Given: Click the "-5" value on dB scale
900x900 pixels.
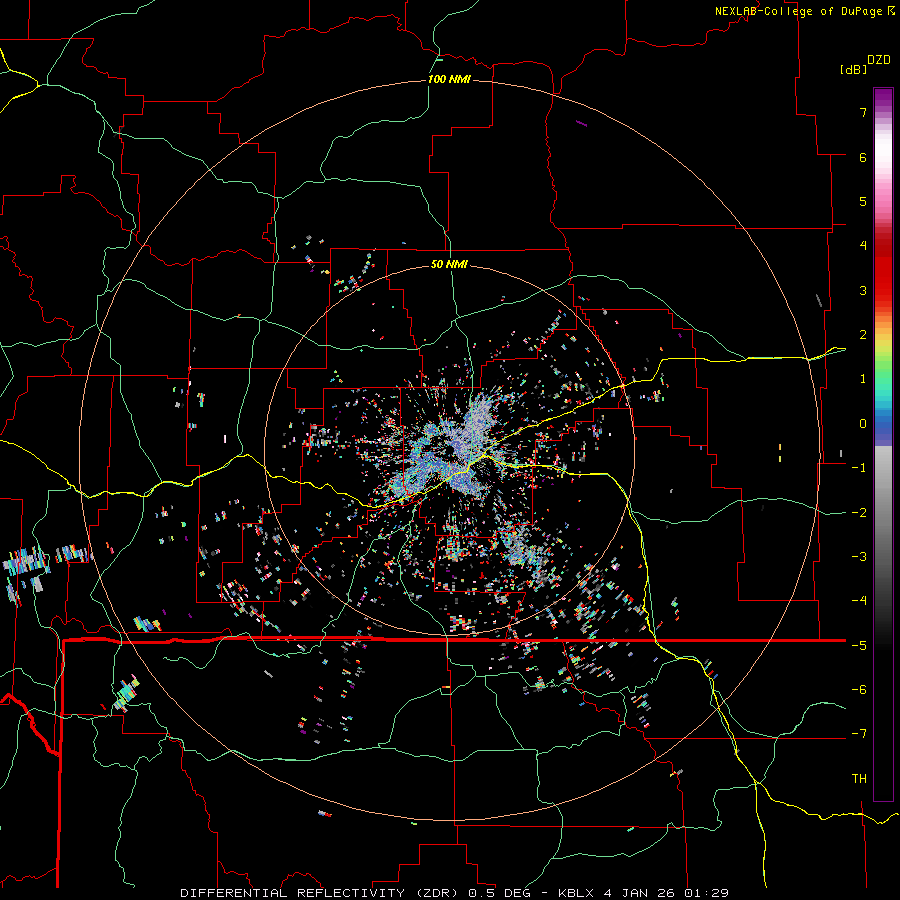Looking at the screenshot, I should [859, 646].
